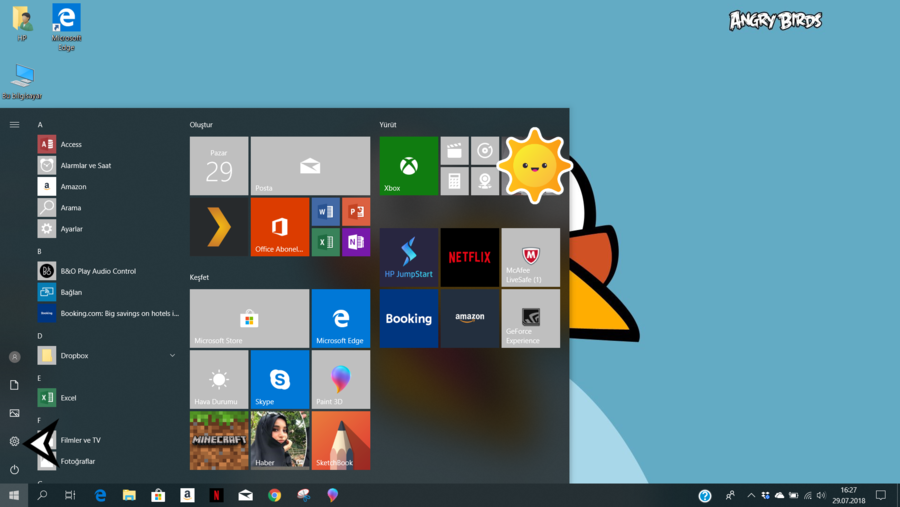Open the Office Abonel... tile
The width and height of the screenshot is (900, 507).
point(280,227)
